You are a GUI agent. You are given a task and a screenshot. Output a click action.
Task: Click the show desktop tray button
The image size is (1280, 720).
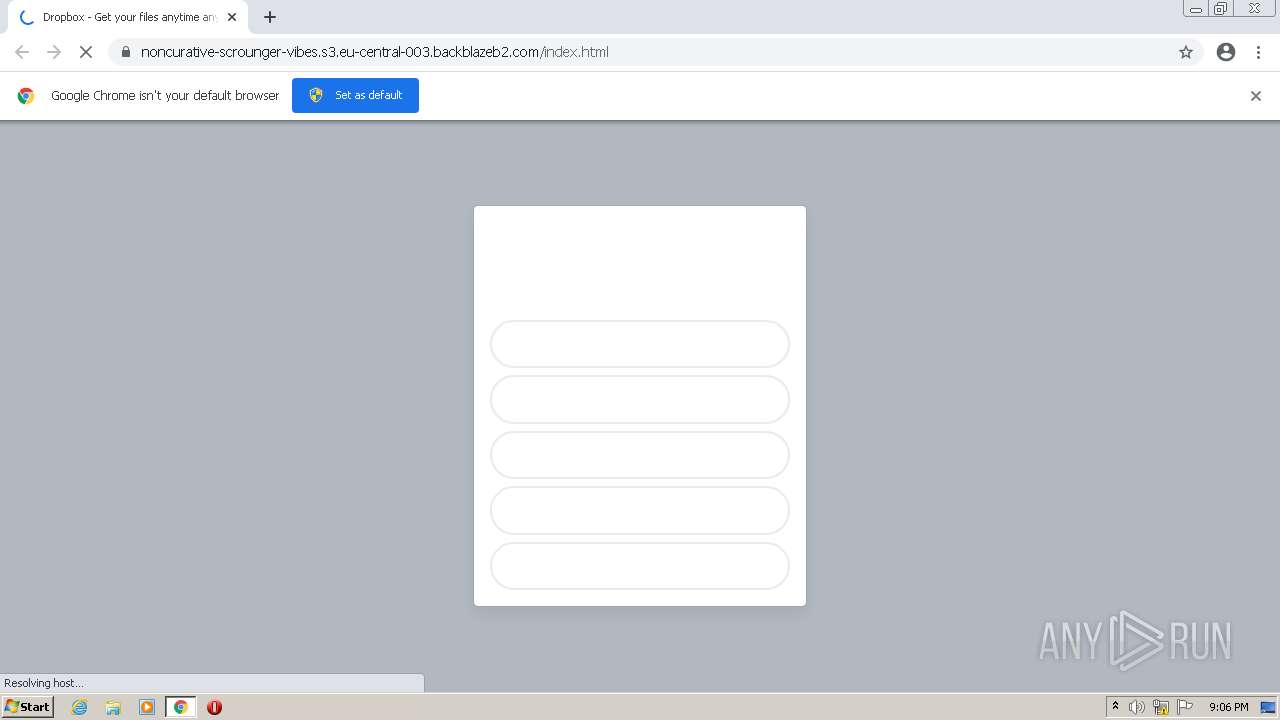(1269, 707)
